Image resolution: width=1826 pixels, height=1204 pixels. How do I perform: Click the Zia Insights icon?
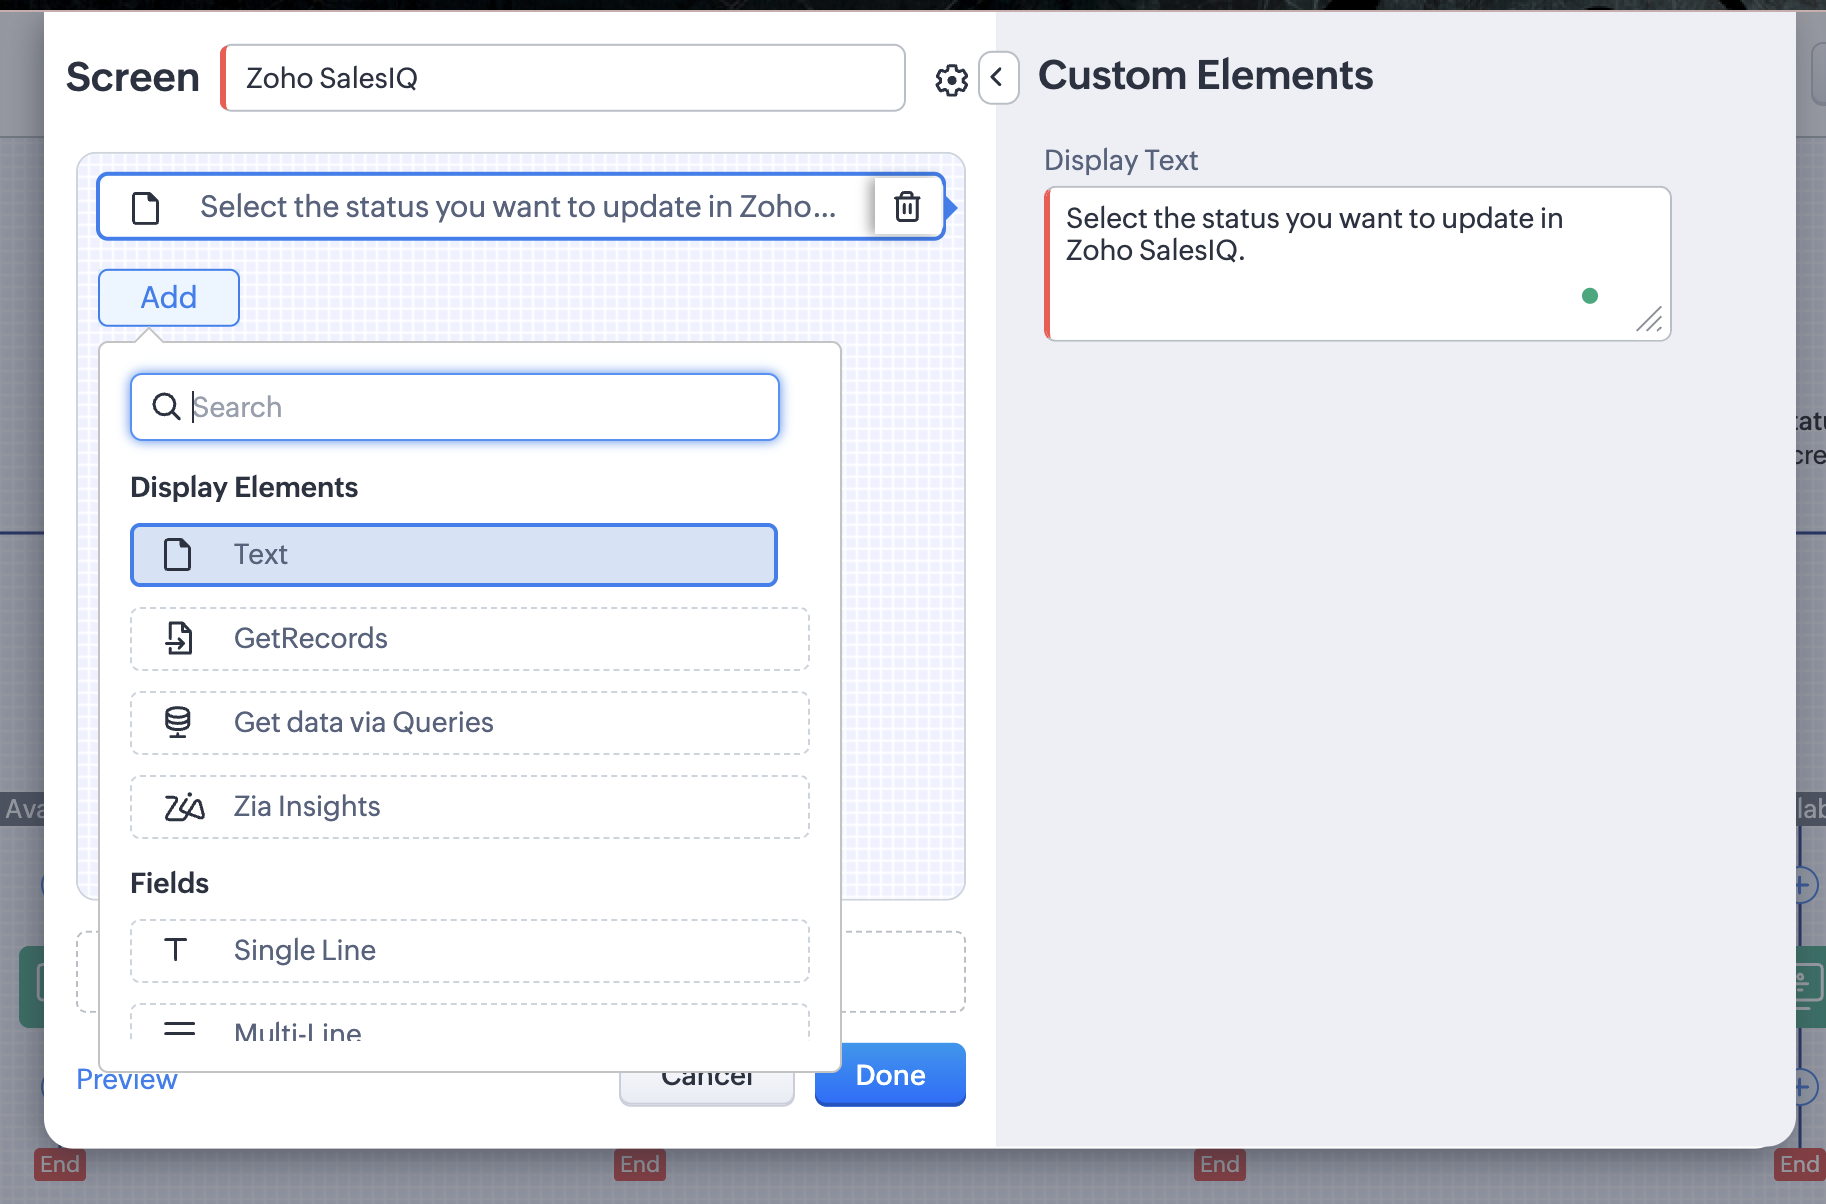point(184,807)
